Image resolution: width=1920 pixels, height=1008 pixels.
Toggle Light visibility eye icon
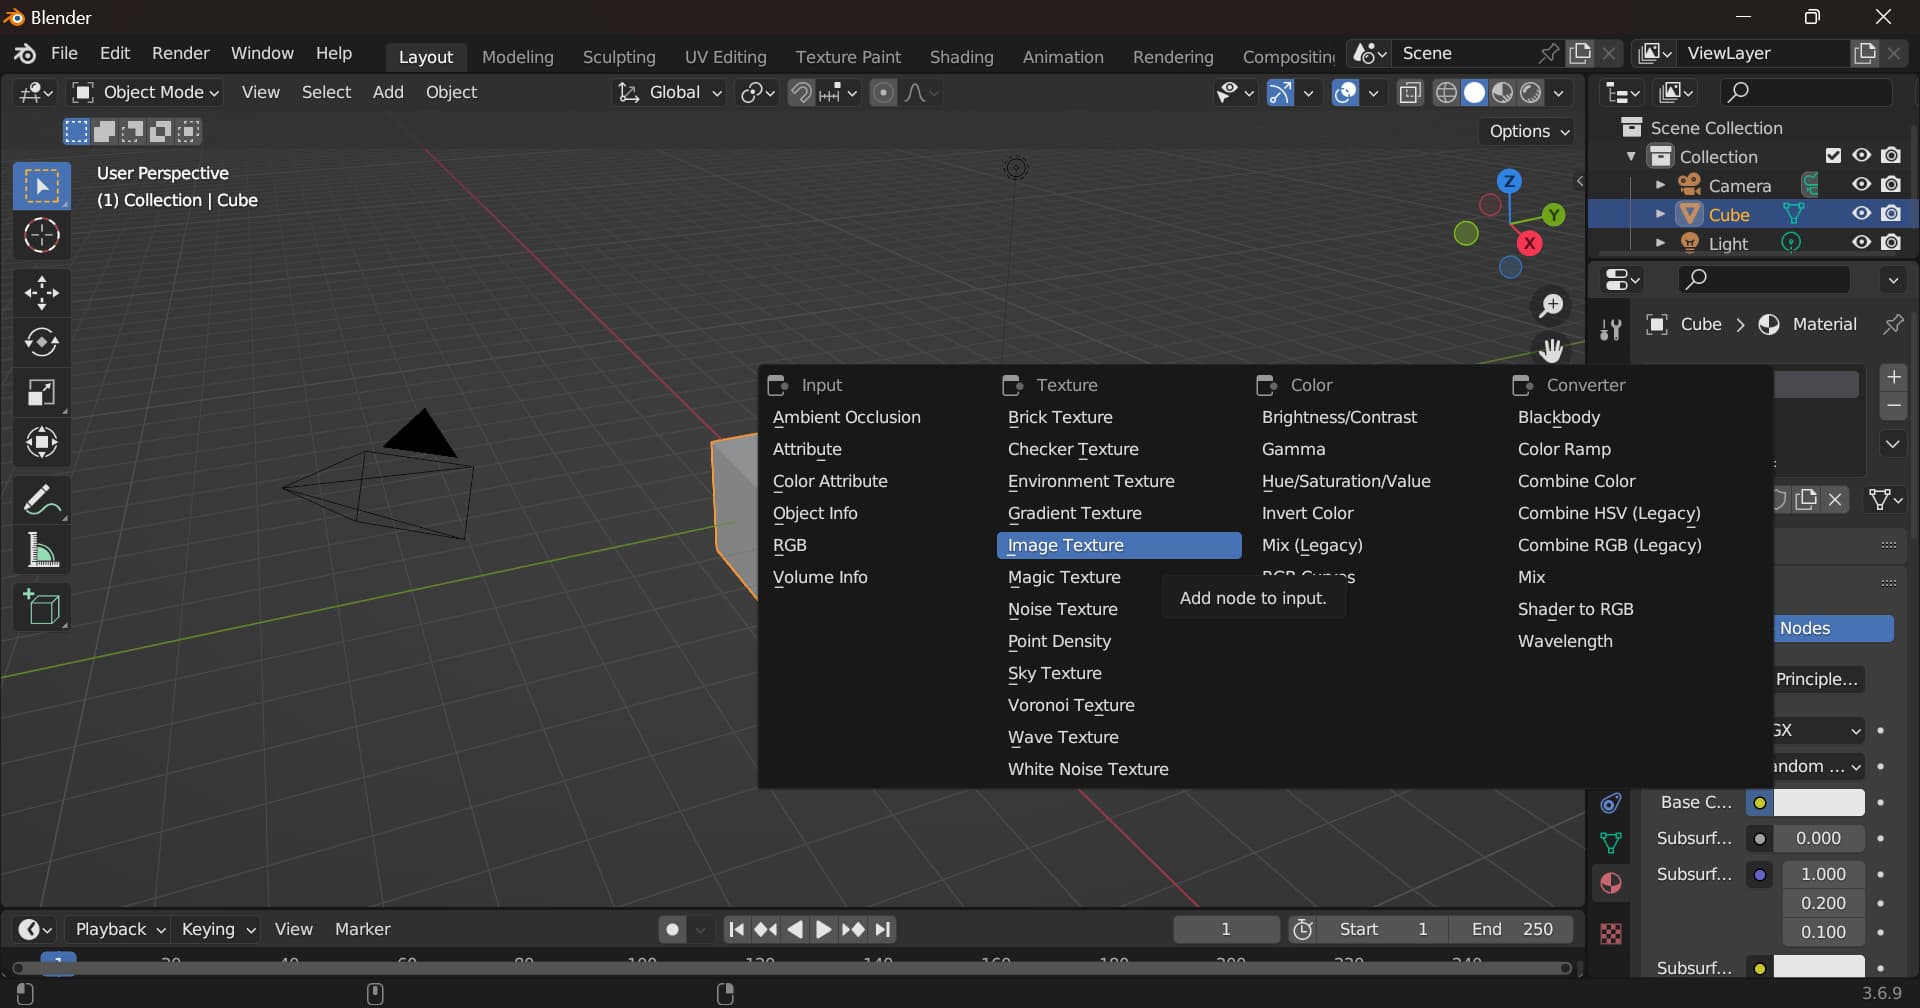pyautogui.click(x=1861, y=243)
